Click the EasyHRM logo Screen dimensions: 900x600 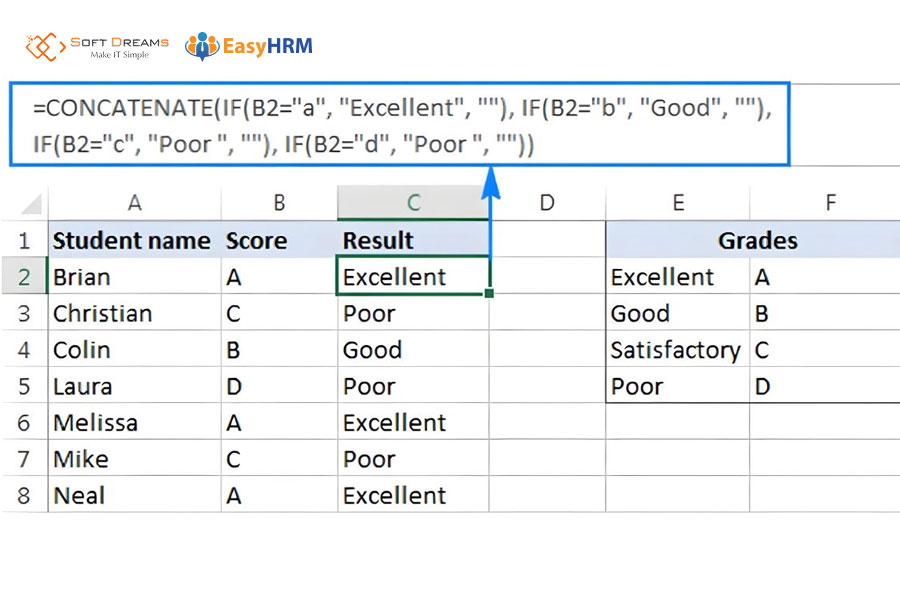[x=249, y=46]
